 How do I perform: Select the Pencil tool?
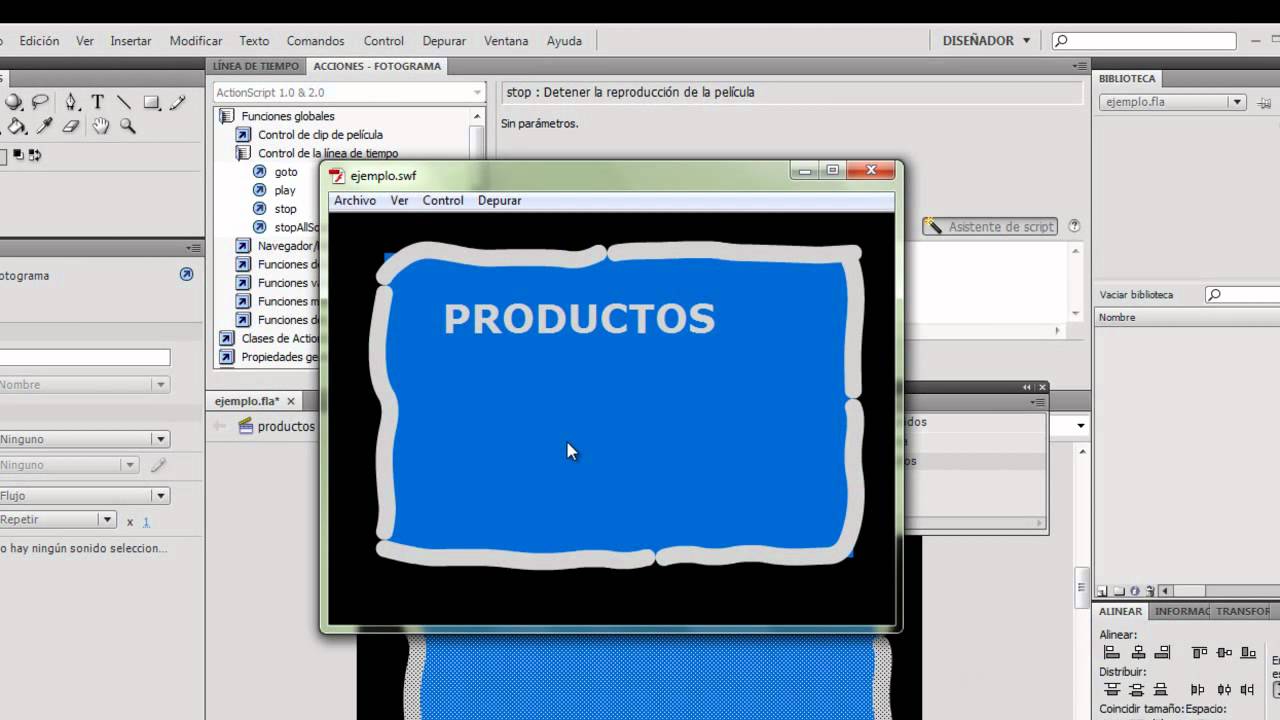point(178,102)
